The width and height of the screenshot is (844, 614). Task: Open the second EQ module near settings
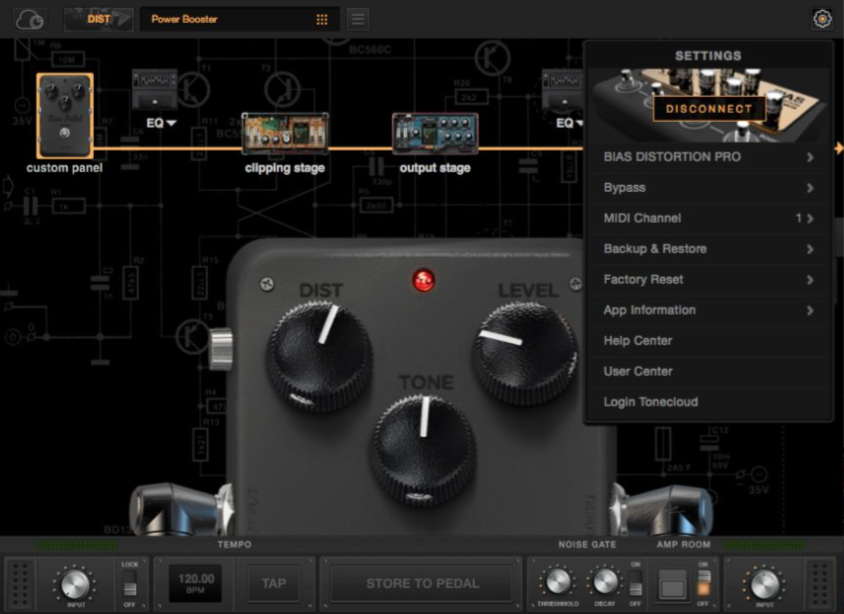(x=562, y=90)
